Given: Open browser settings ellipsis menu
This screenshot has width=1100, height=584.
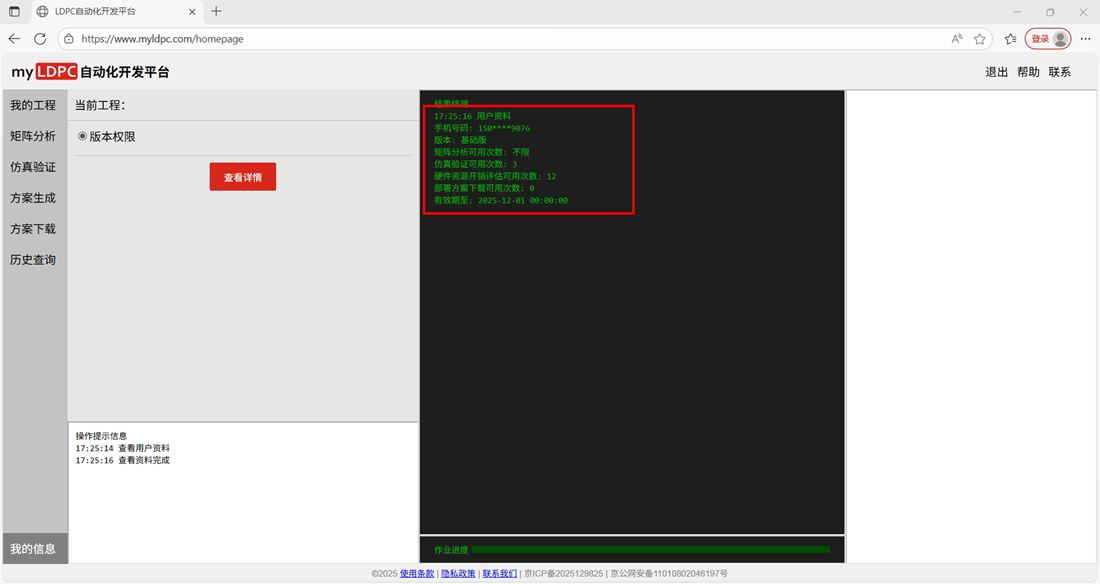Looking at the screenshot, I should (x=1085, y=39).
